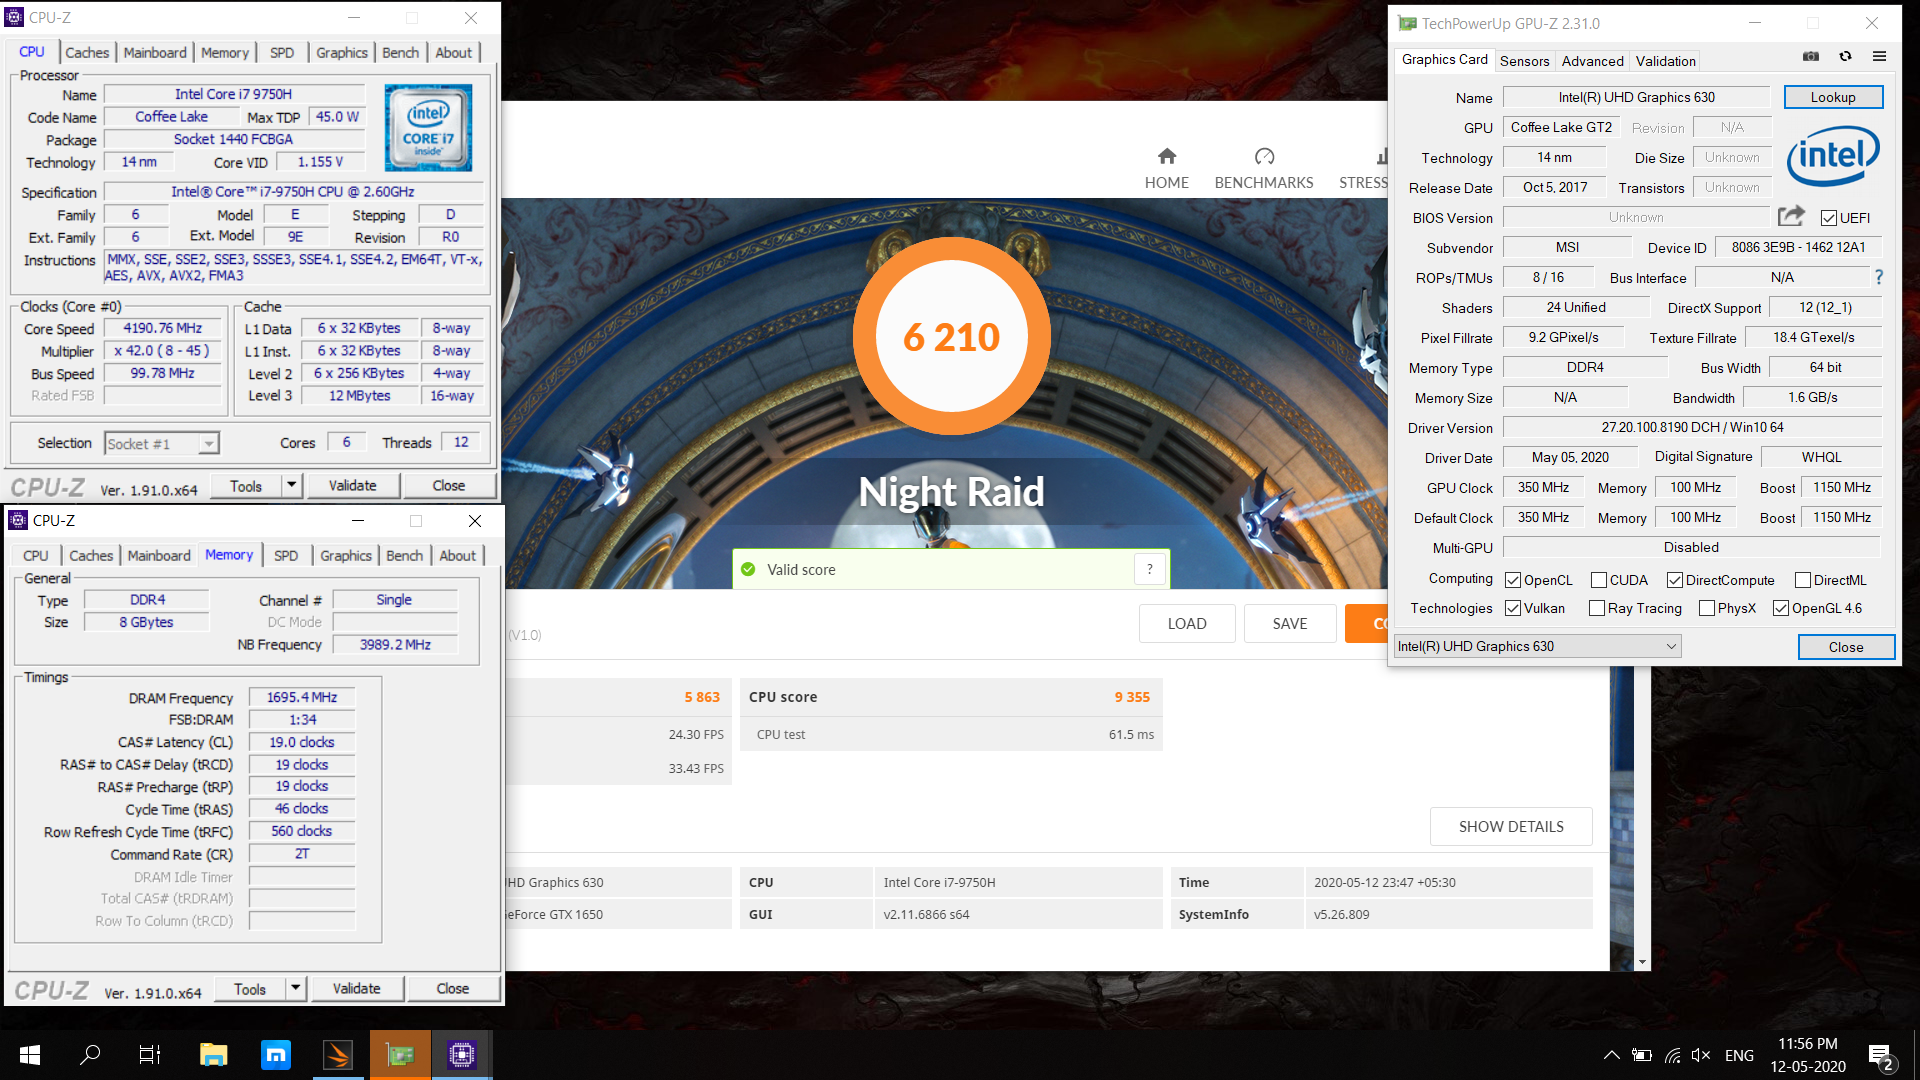Click Wi-Fi network tray icon
This screenshot has height=1080, width=1920.
(1672, 1055)
